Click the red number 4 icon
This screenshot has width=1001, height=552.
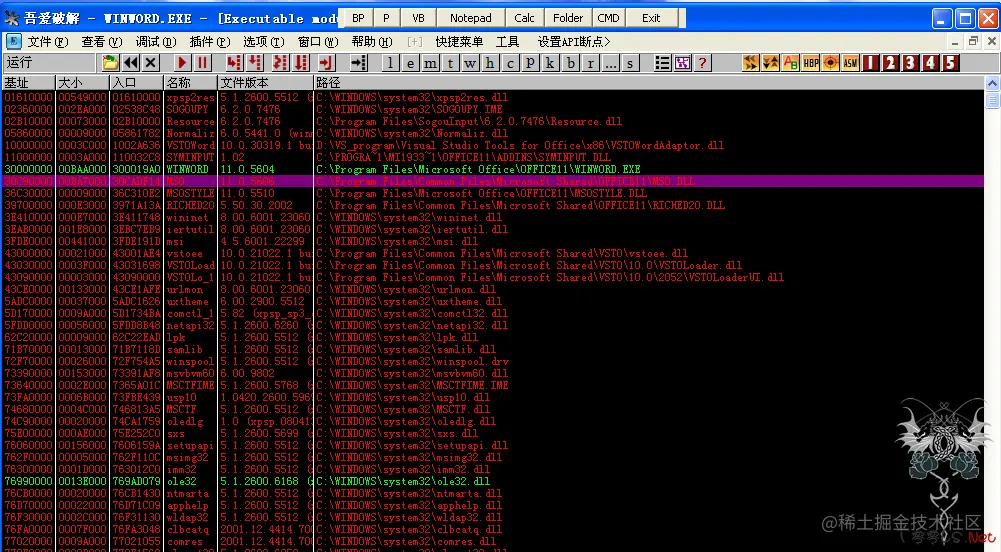(x=931, y=63)
